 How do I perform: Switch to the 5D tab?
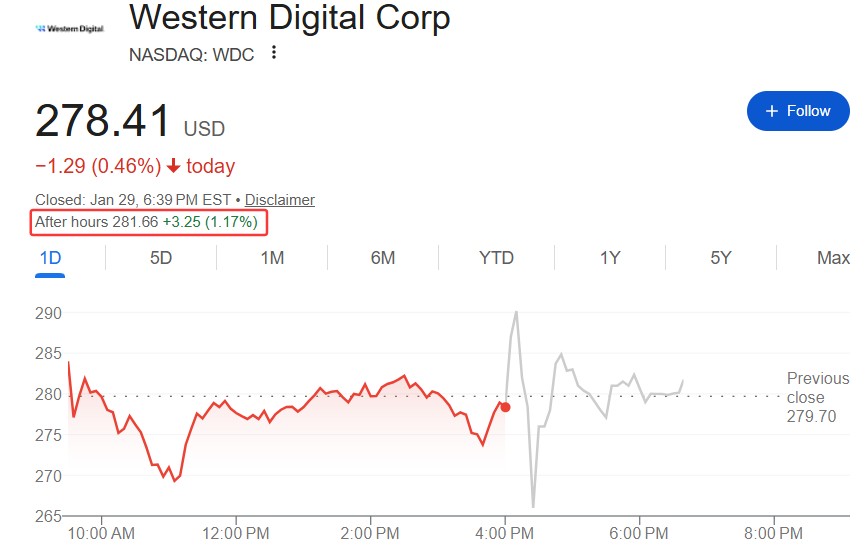pos(161,258)
